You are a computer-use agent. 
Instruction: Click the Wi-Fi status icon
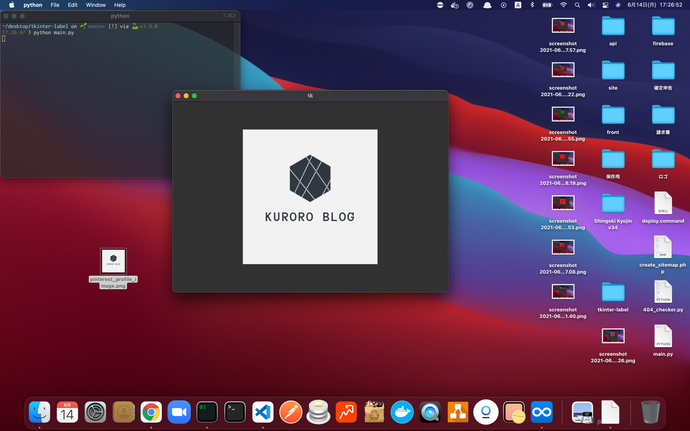point(563,5)
